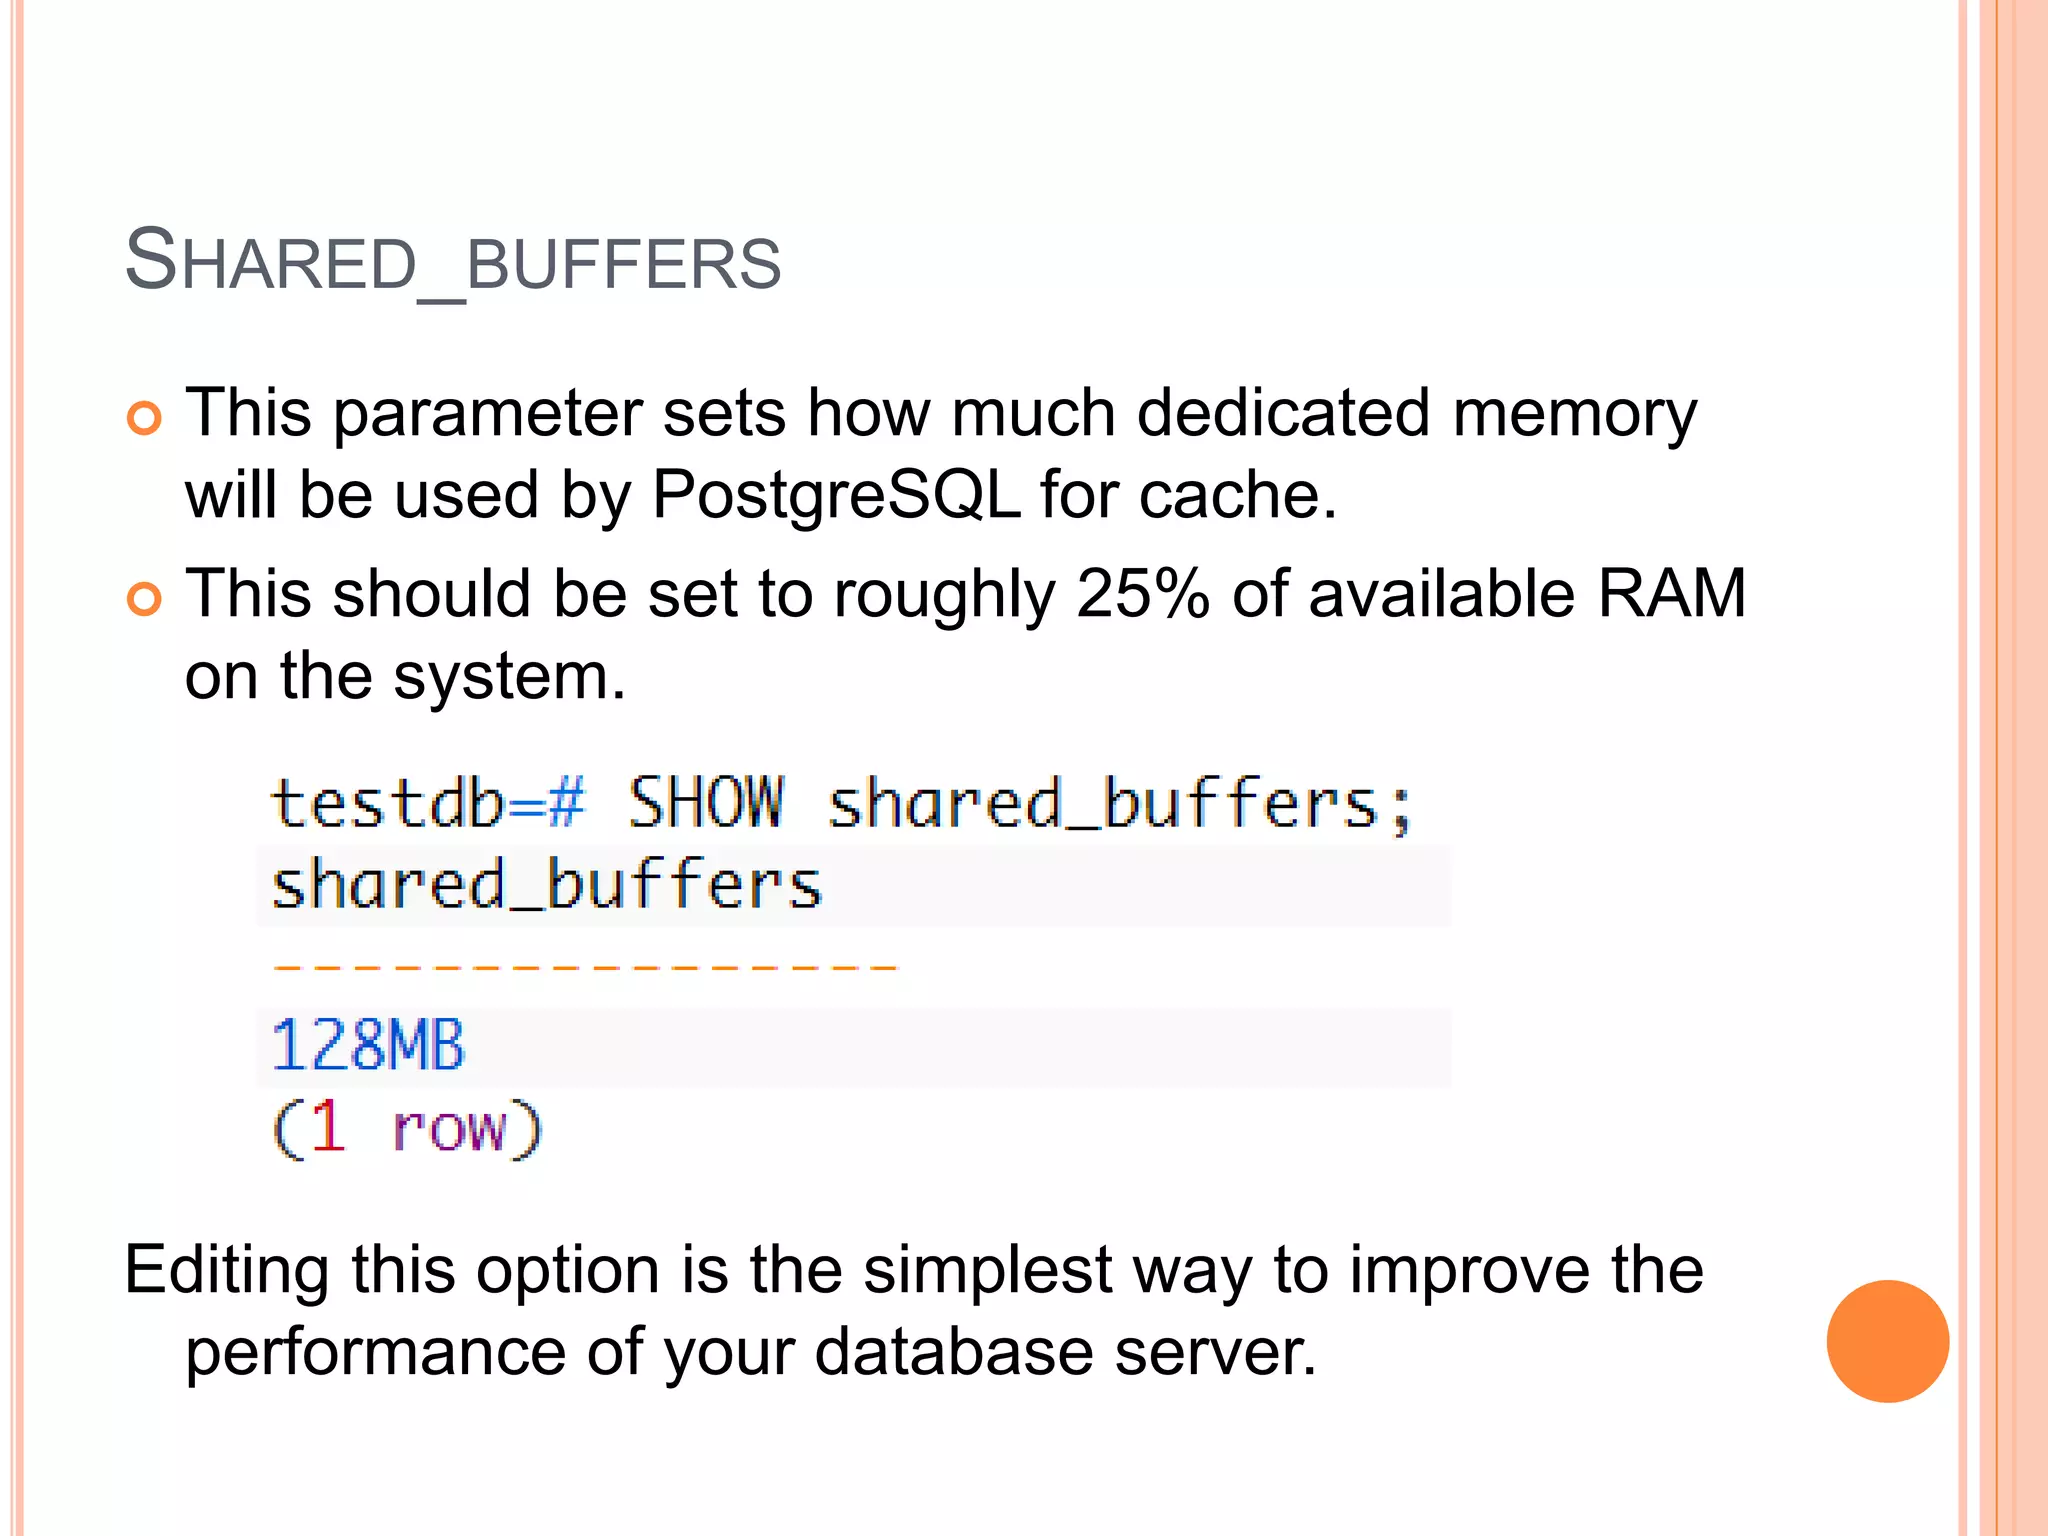Click the word PostgreSQL in the first bullet
This screenshot has width=2048, height=1536.
(x=836, y=495)
